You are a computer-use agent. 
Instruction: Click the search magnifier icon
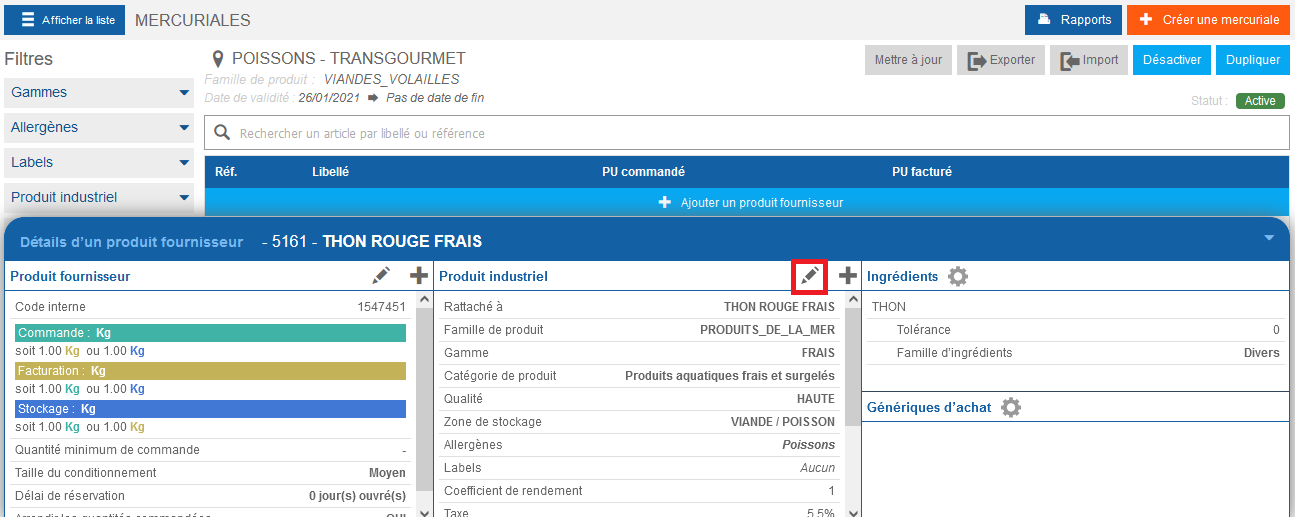click(x=222, y=133)
